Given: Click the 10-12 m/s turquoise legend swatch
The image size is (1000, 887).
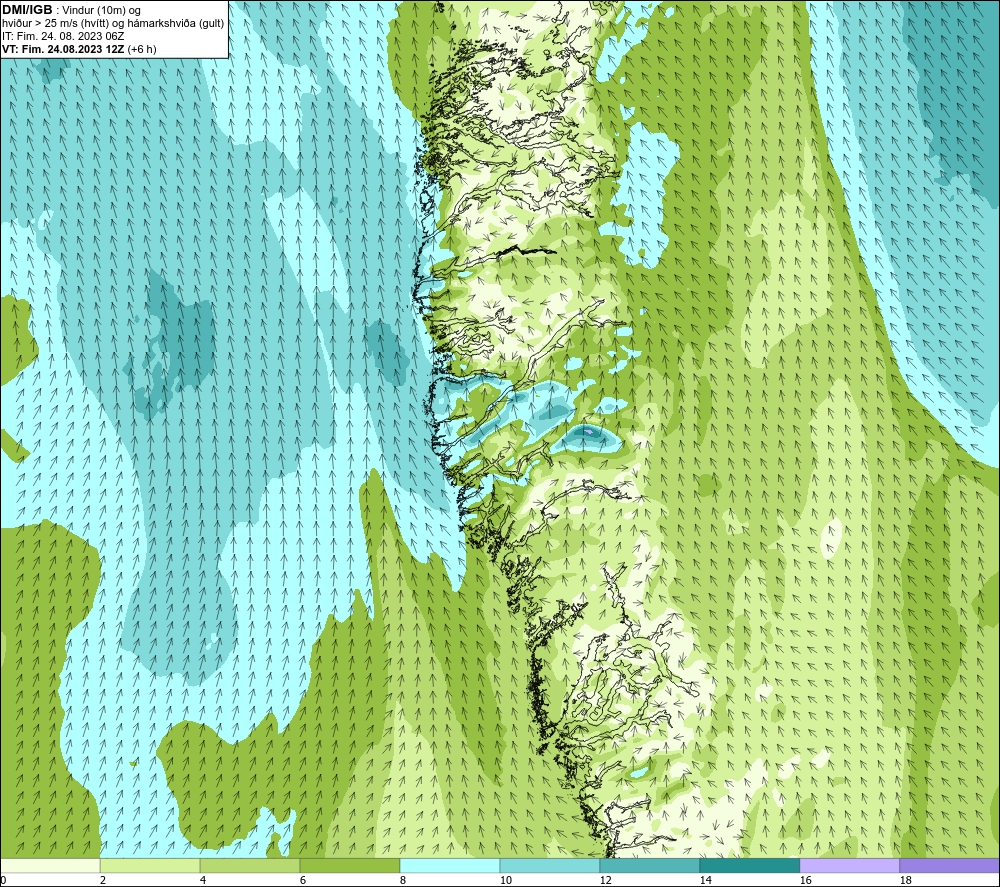Looking at the screenshot, I should click(x=550, y=865).
